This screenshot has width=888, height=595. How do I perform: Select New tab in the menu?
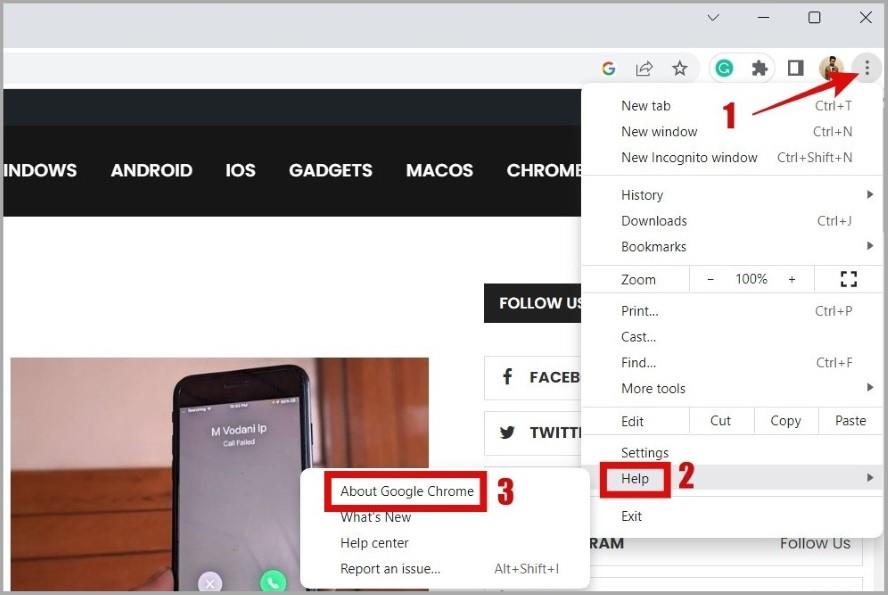pos(732,106)
